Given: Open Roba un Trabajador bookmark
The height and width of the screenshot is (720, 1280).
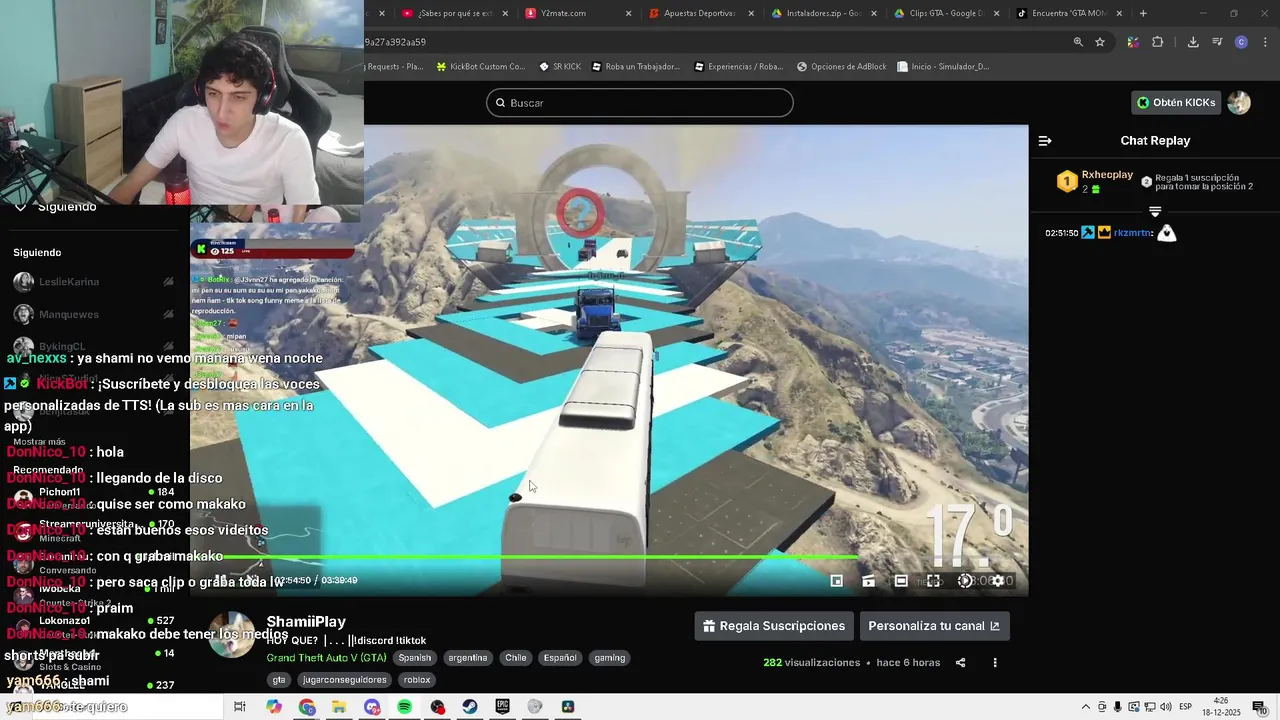Looking at the screenshot, I should pos(636,67).
